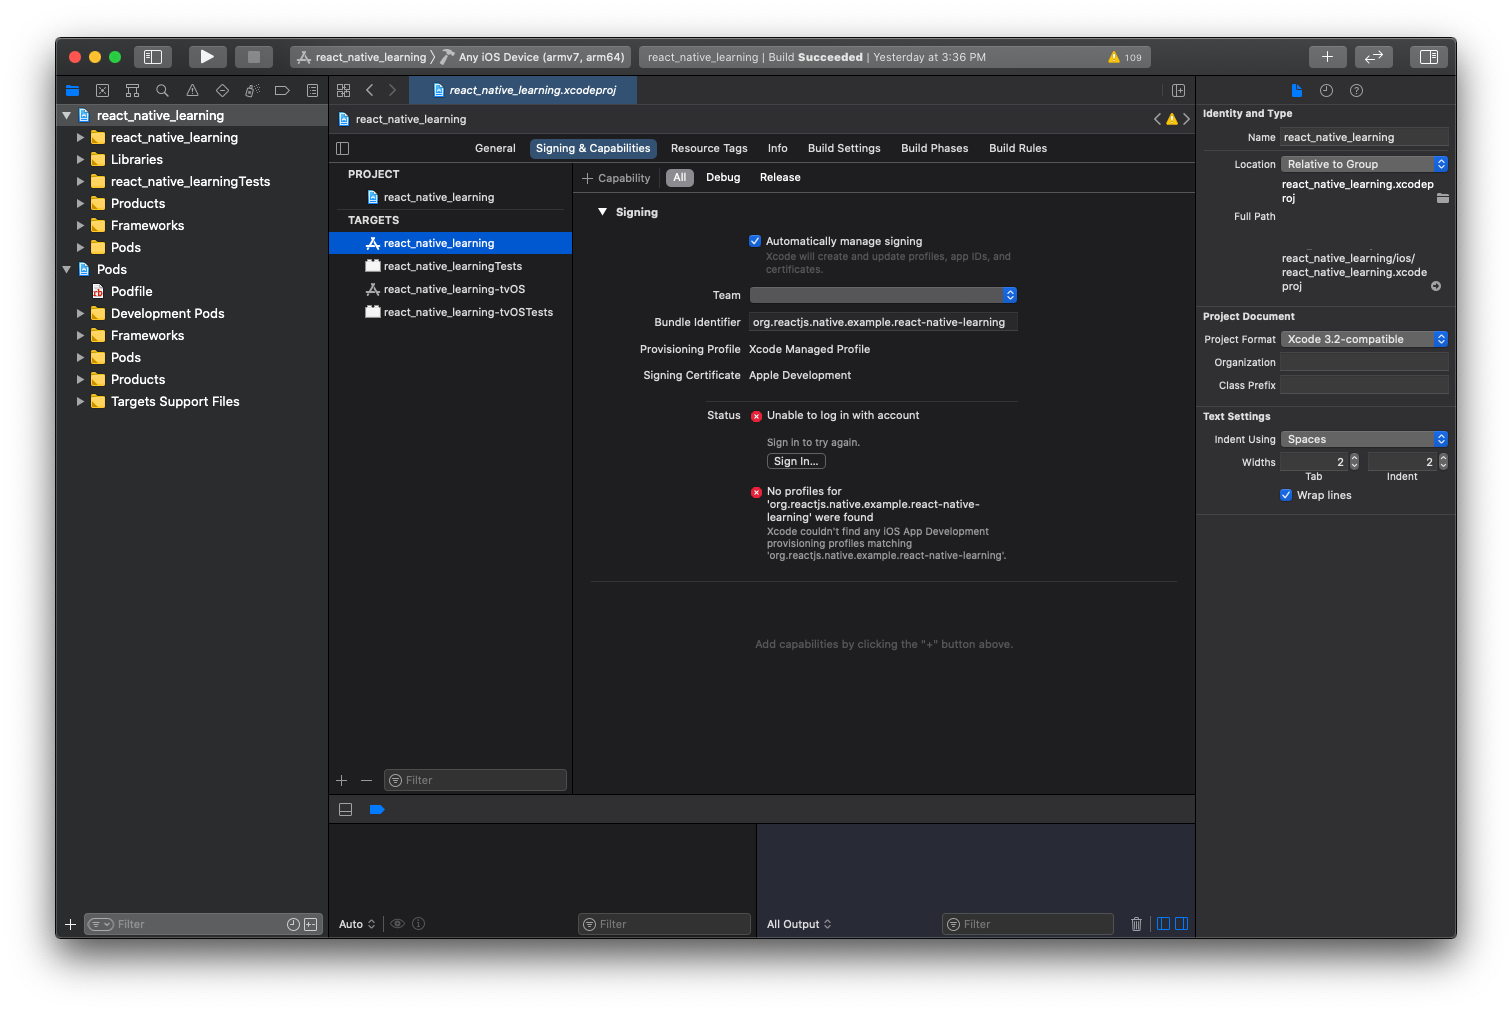Show the File inspector
The width and height of the screenshot is (1512, 1012).
[x=1296, y=90]
